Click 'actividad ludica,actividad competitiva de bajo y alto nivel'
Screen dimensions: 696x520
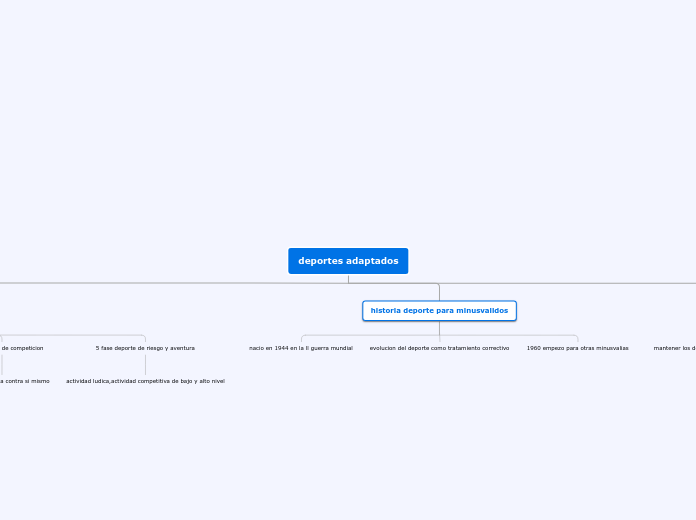146,381
